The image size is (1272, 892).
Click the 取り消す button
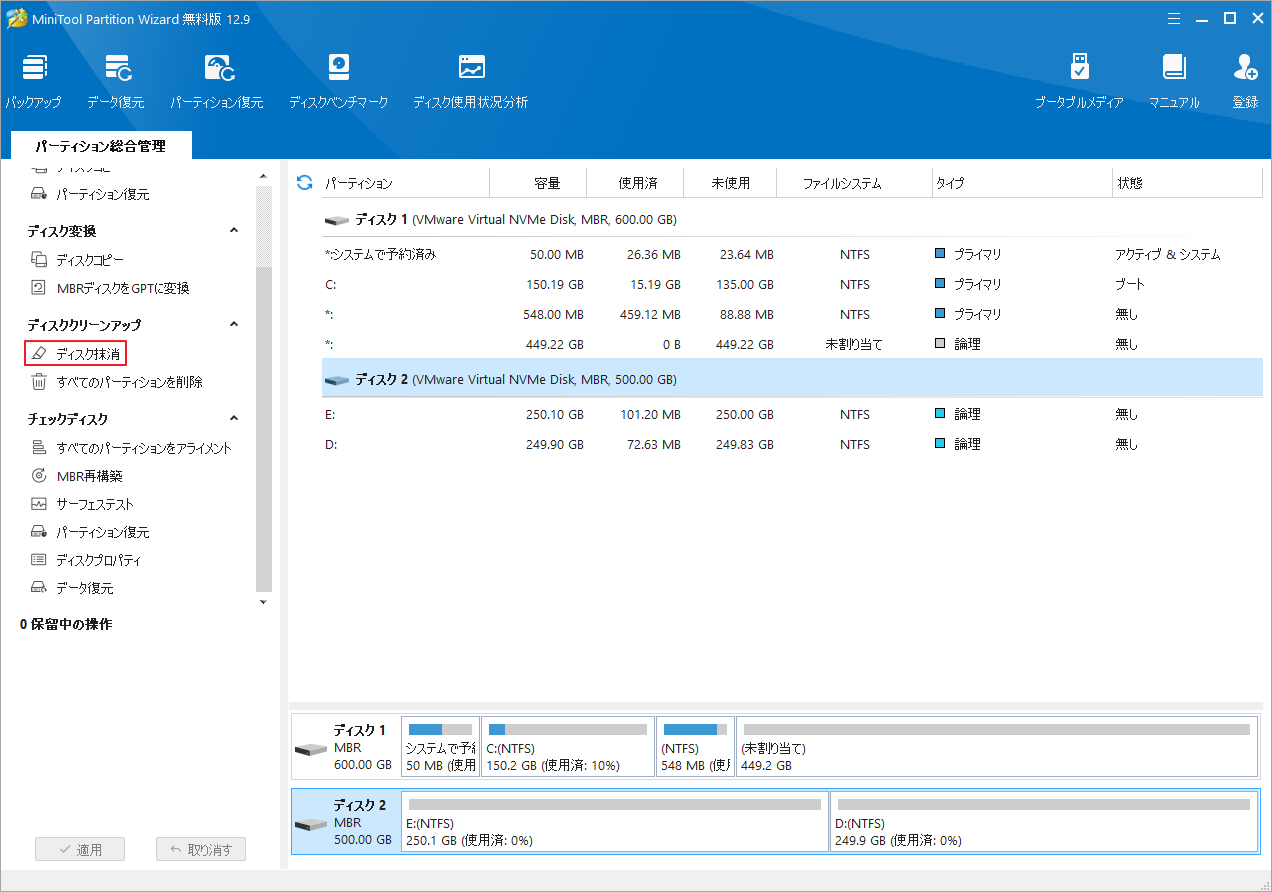(x=201, y=850)
